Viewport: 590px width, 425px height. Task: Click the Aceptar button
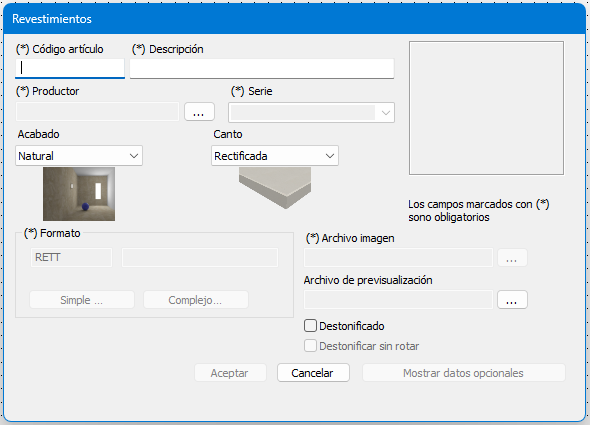point(230,373)
